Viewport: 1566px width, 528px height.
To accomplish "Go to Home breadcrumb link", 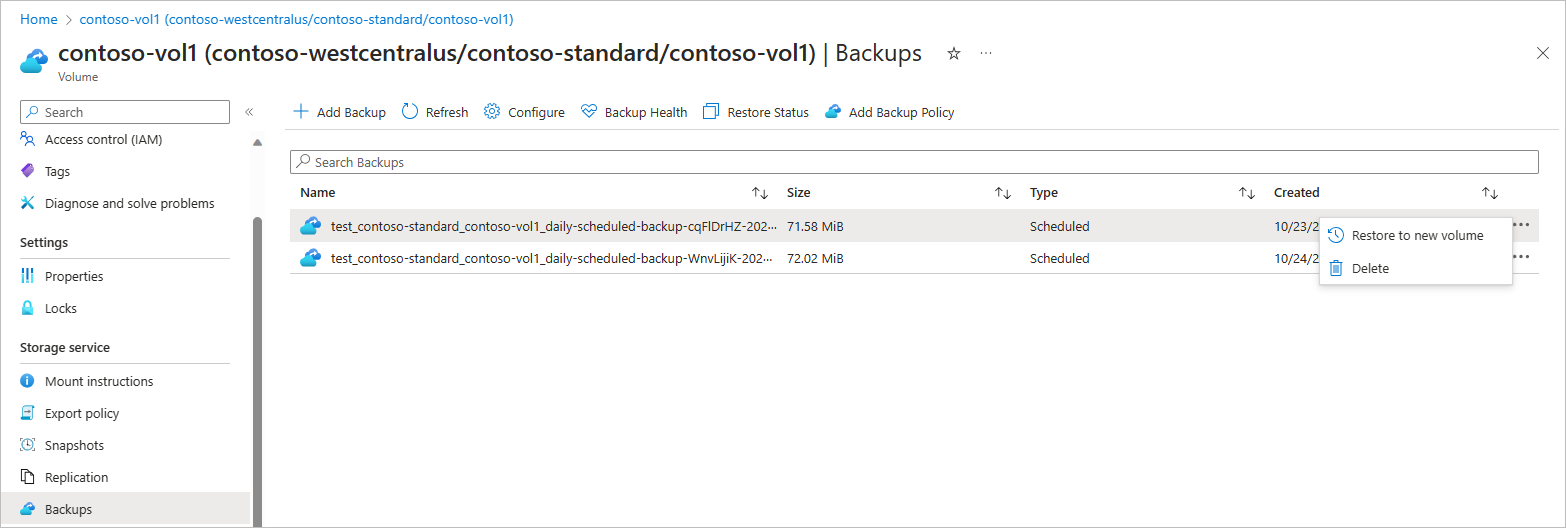I will 39,19.
